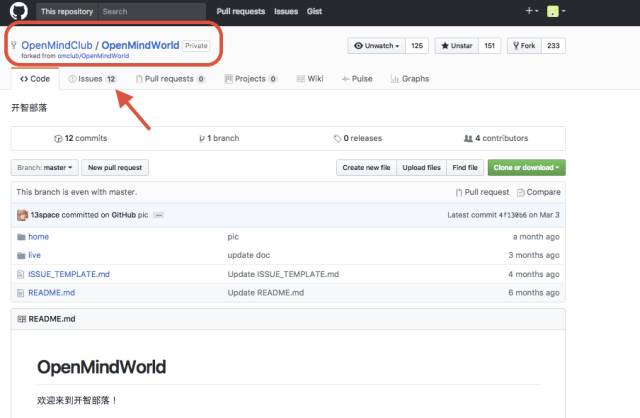Open the user avatar menu
This screenshot has width=640, height=418.
pos(556,11)
